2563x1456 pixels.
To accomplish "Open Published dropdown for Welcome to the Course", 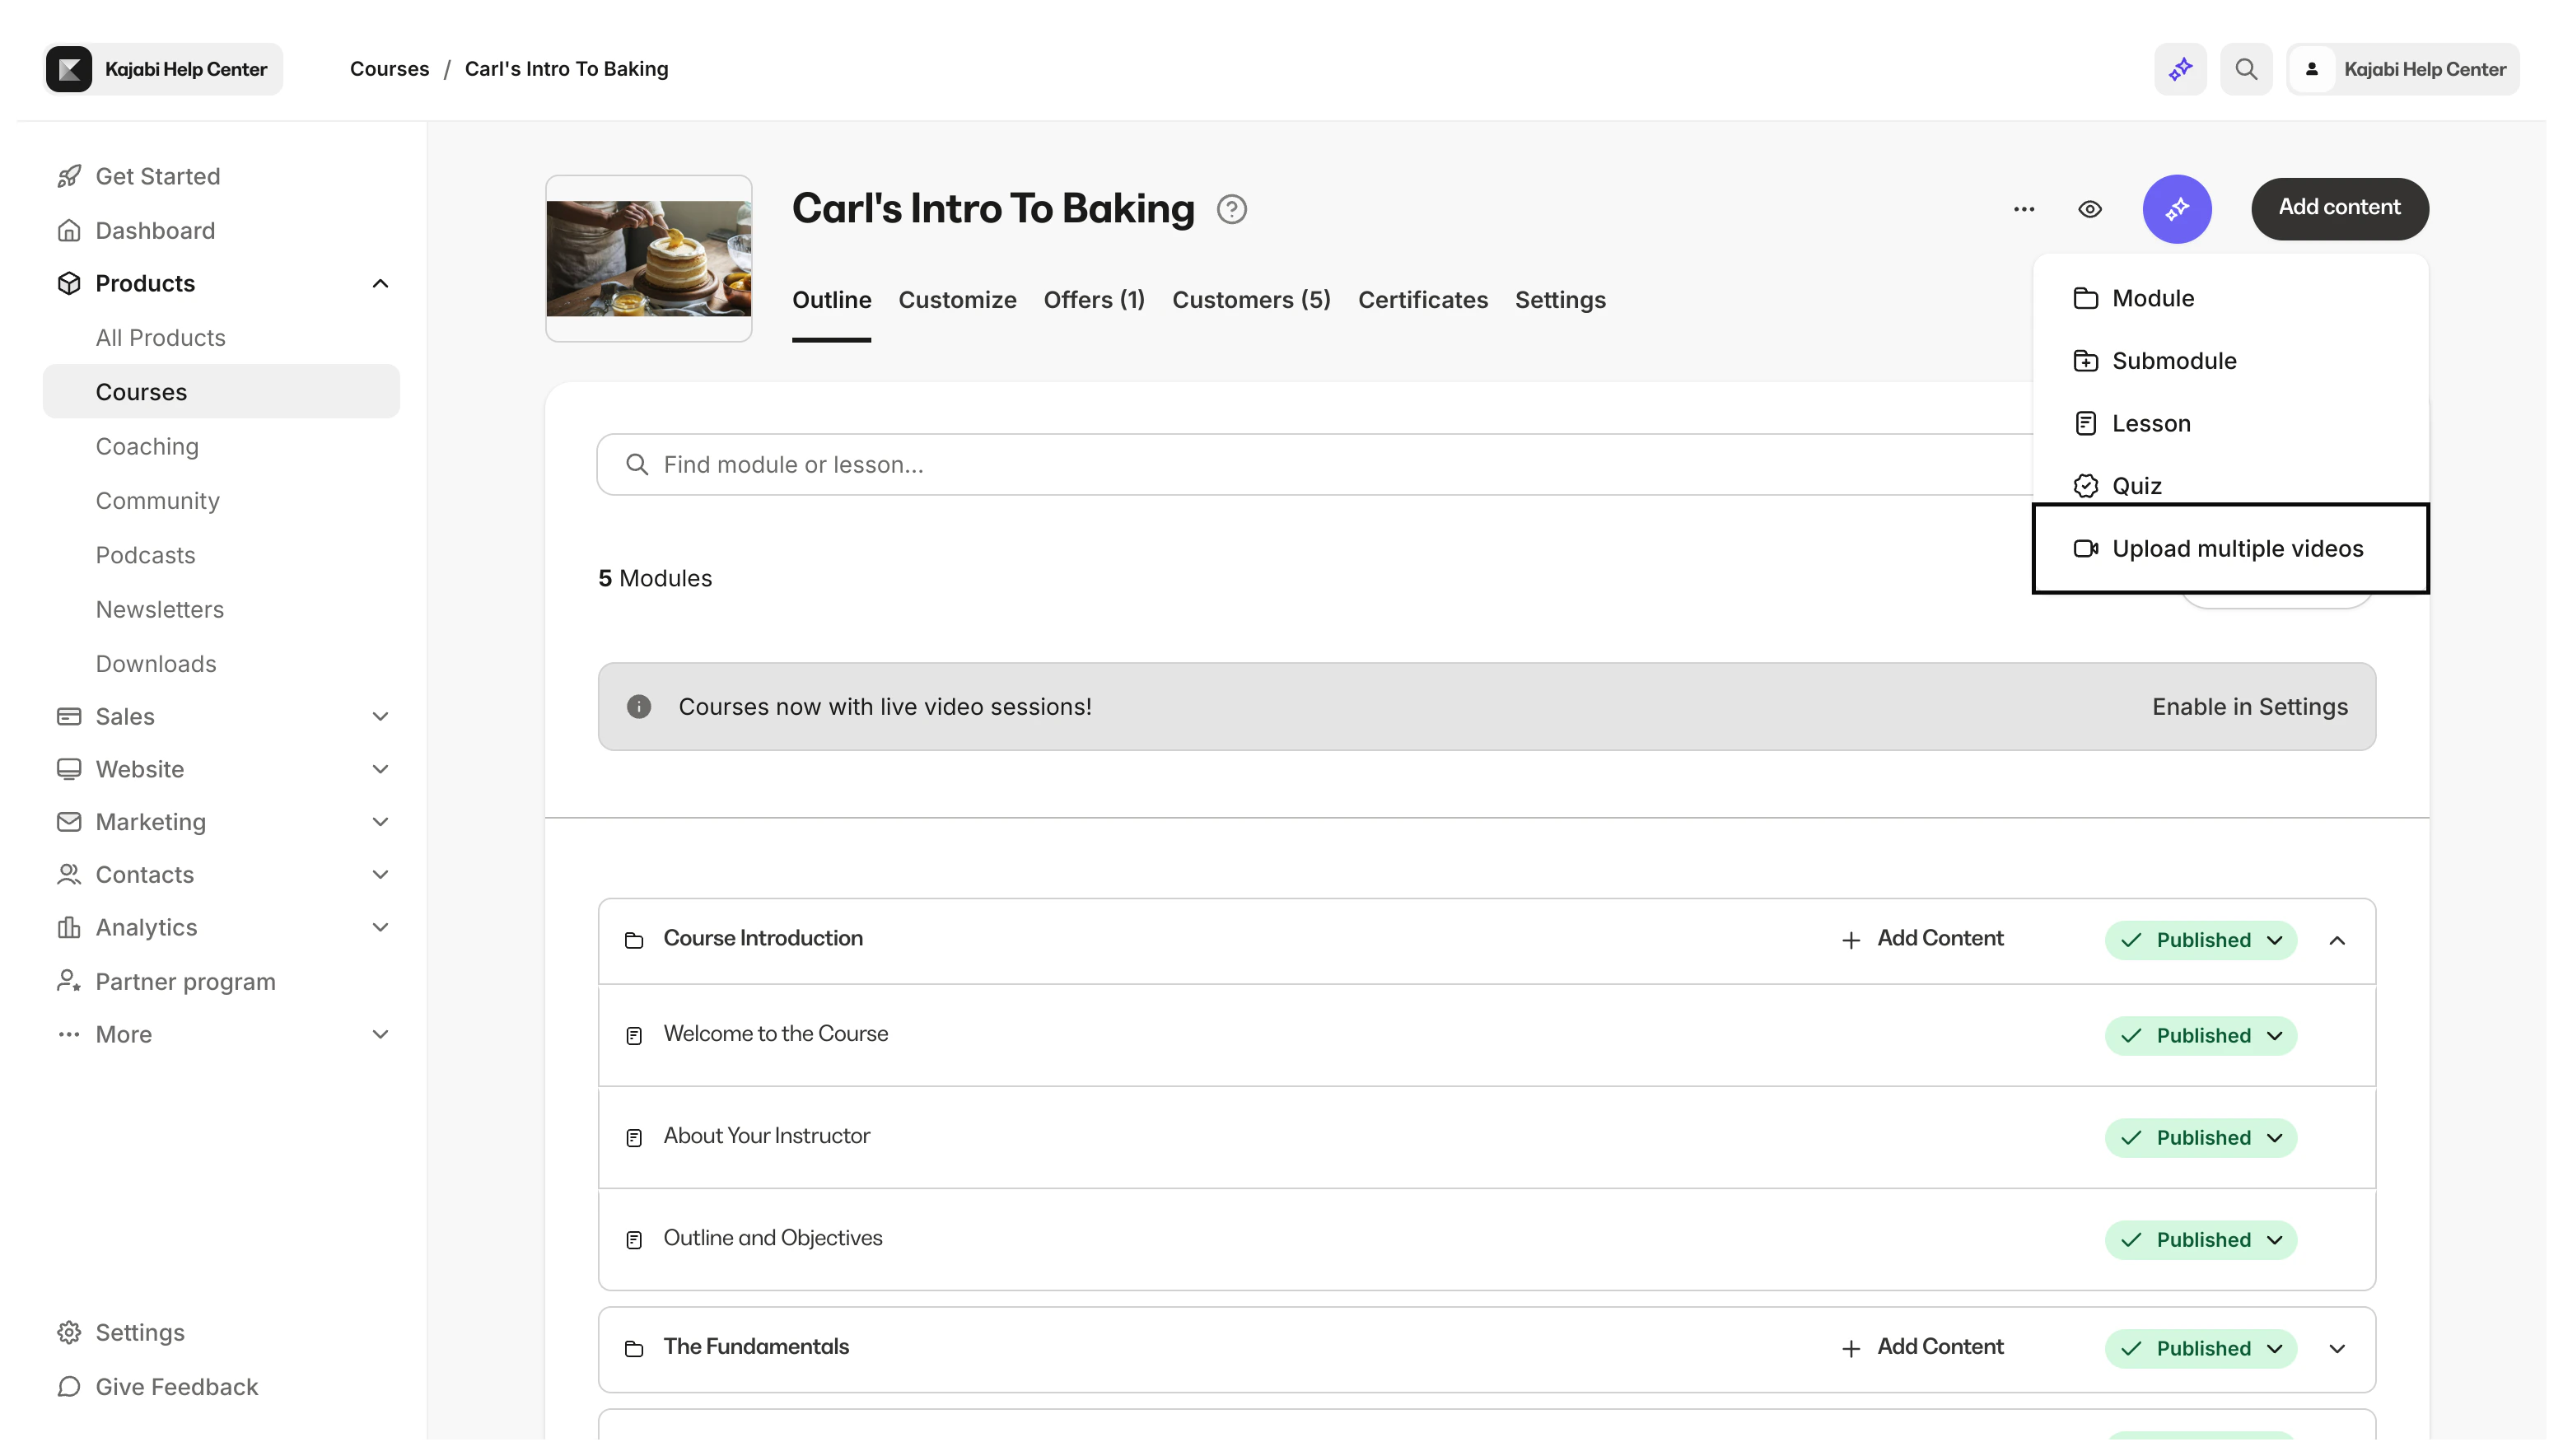I will [x=2200, y=1036].
